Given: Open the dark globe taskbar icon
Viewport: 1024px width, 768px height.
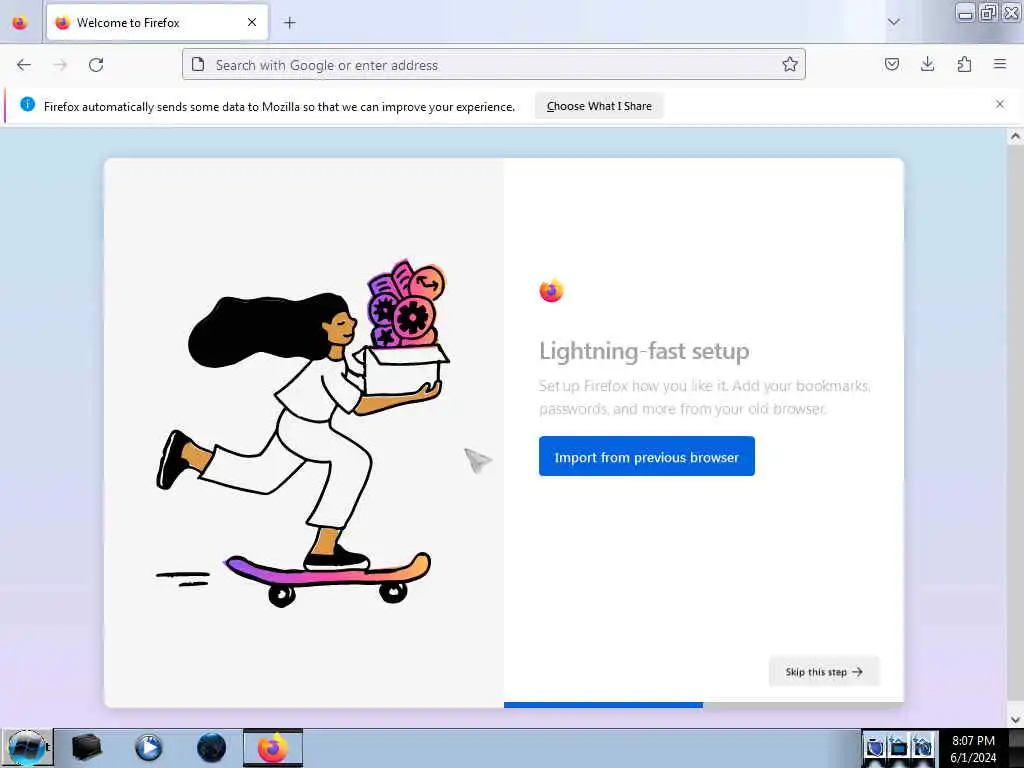Looking at the screenshot, I should click(x=211, y=748).
